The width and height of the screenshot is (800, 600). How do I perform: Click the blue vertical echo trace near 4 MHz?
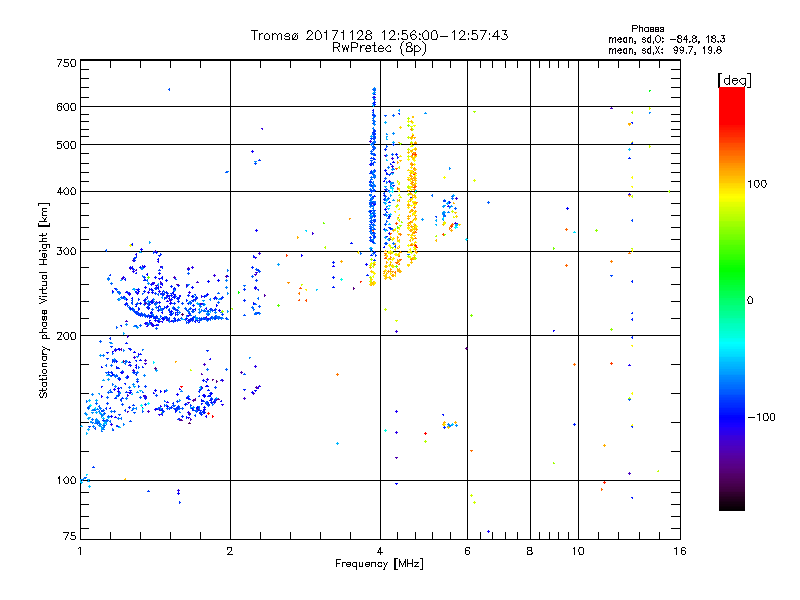coord(373,173)
